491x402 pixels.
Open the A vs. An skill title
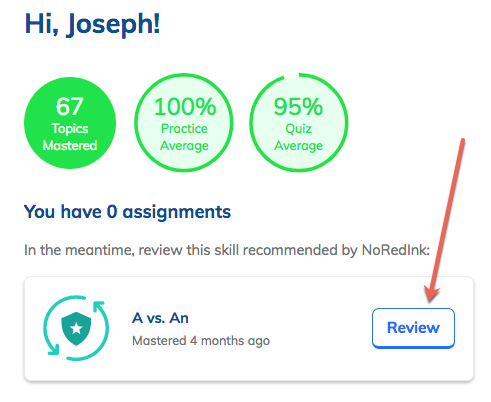160,318
